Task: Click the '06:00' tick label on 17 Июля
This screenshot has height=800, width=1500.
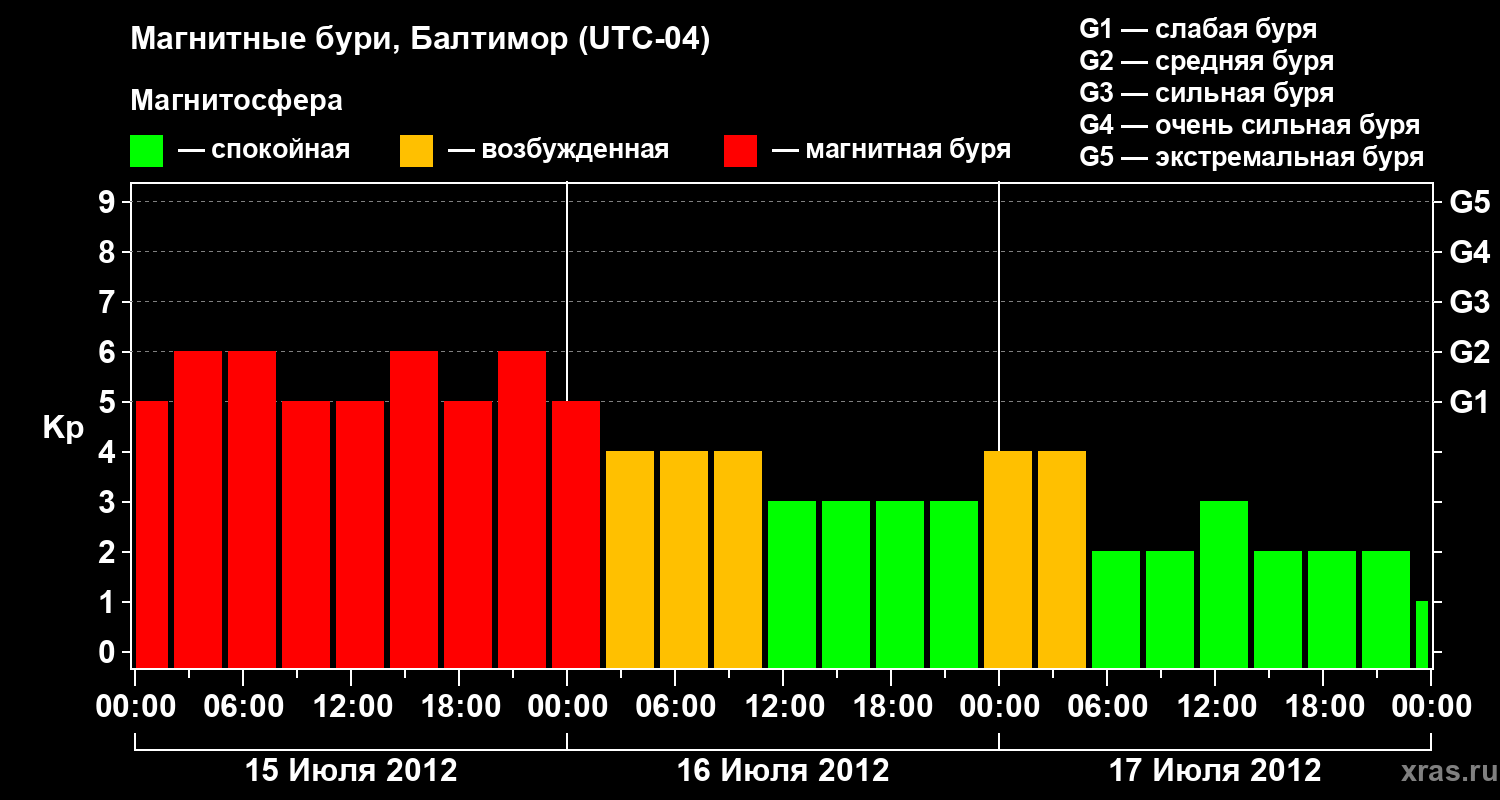Action: (x=1107, y=707)
